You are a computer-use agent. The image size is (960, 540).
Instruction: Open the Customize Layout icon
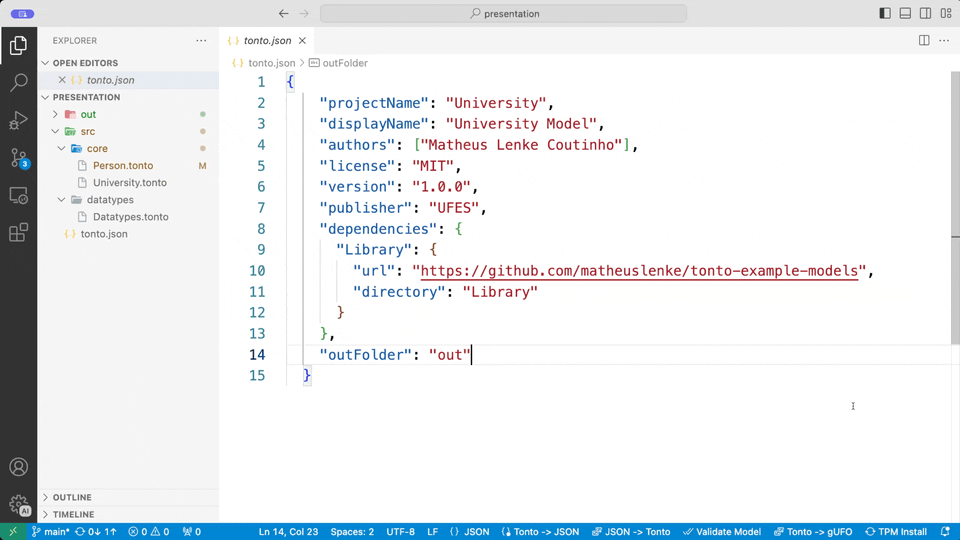(x=946, y=13)
